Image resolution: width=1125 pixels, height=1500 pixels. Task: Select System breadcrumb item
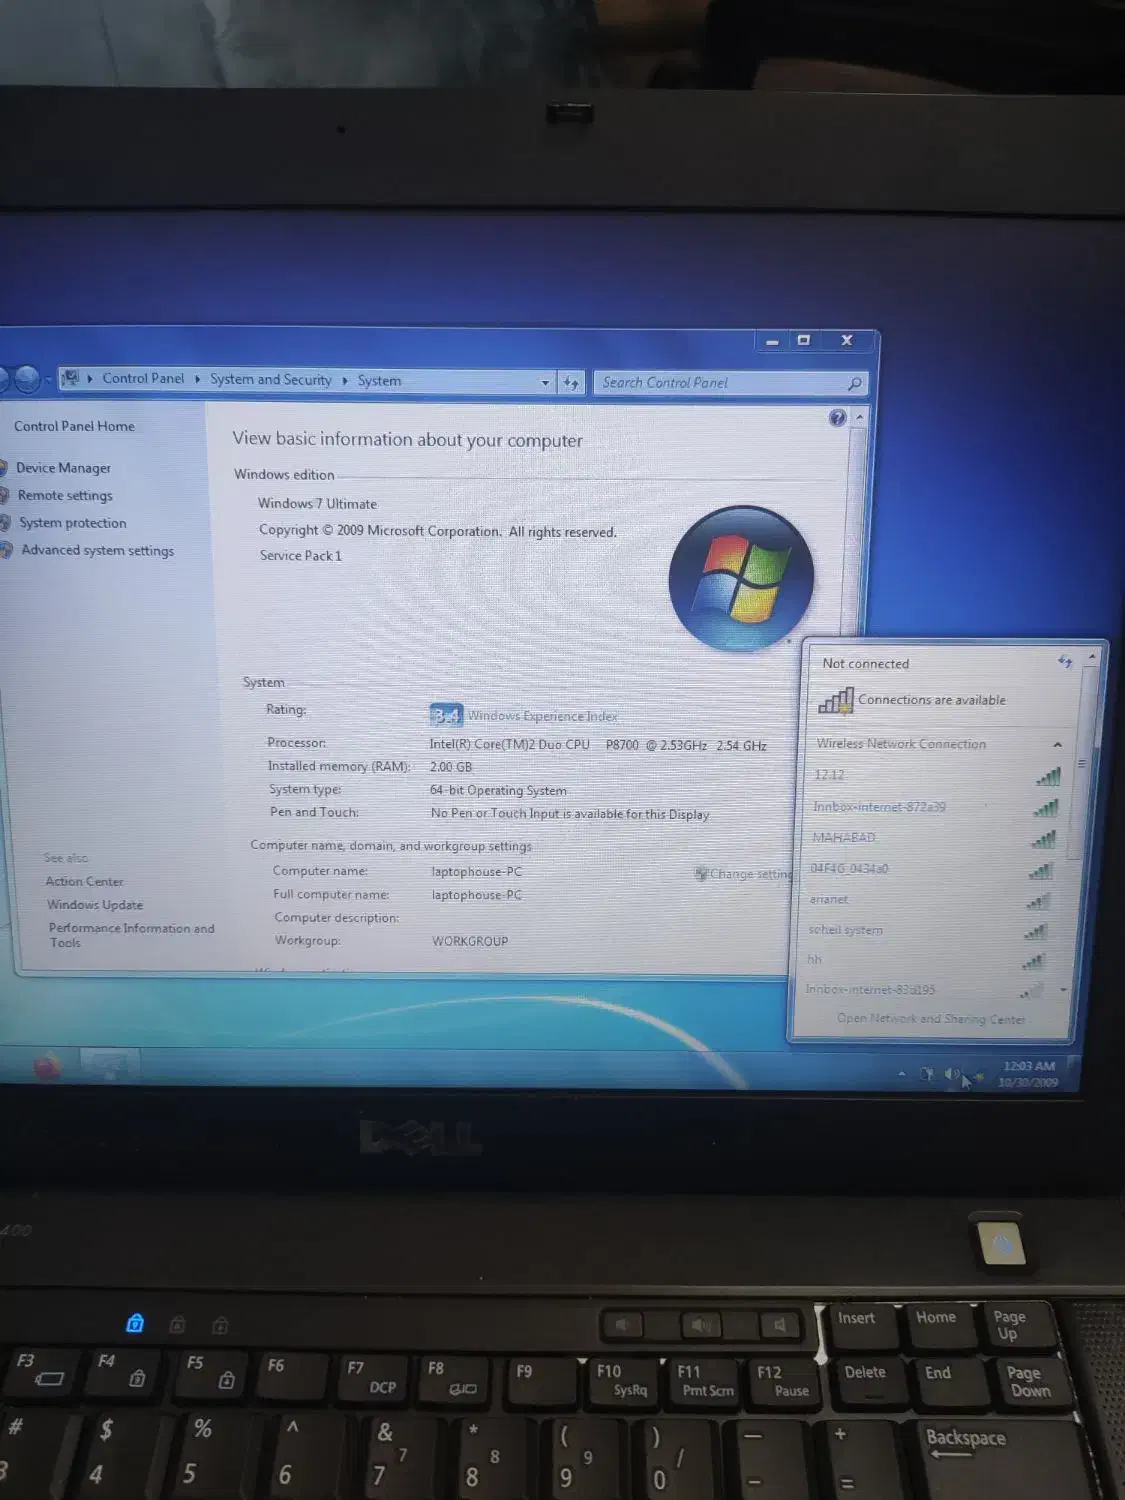click(x=379, y=380)
